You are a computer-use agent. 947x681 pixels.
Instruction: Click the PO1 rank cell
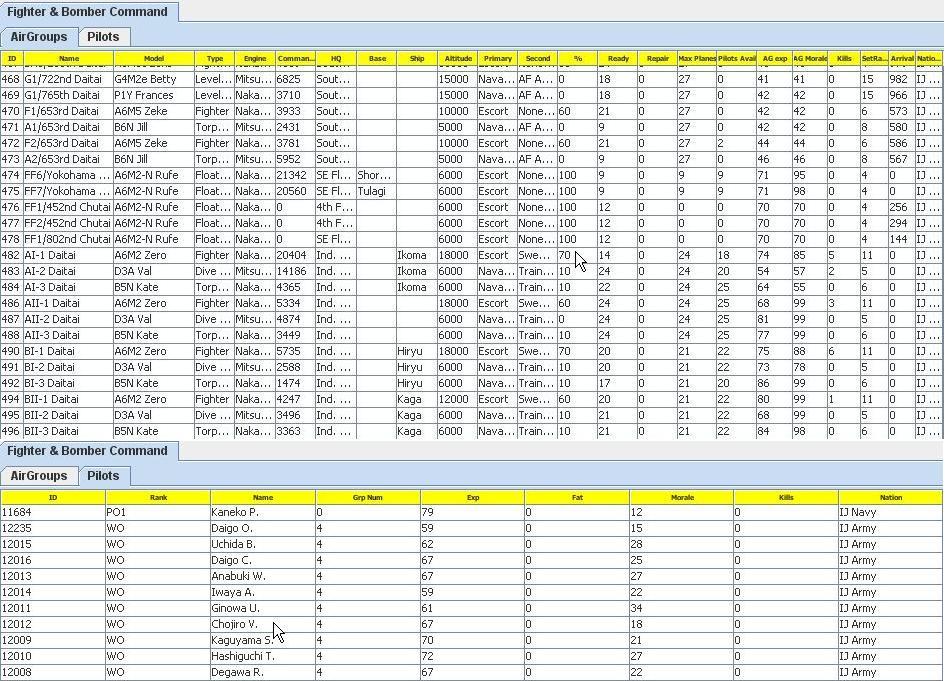[158, 513]
